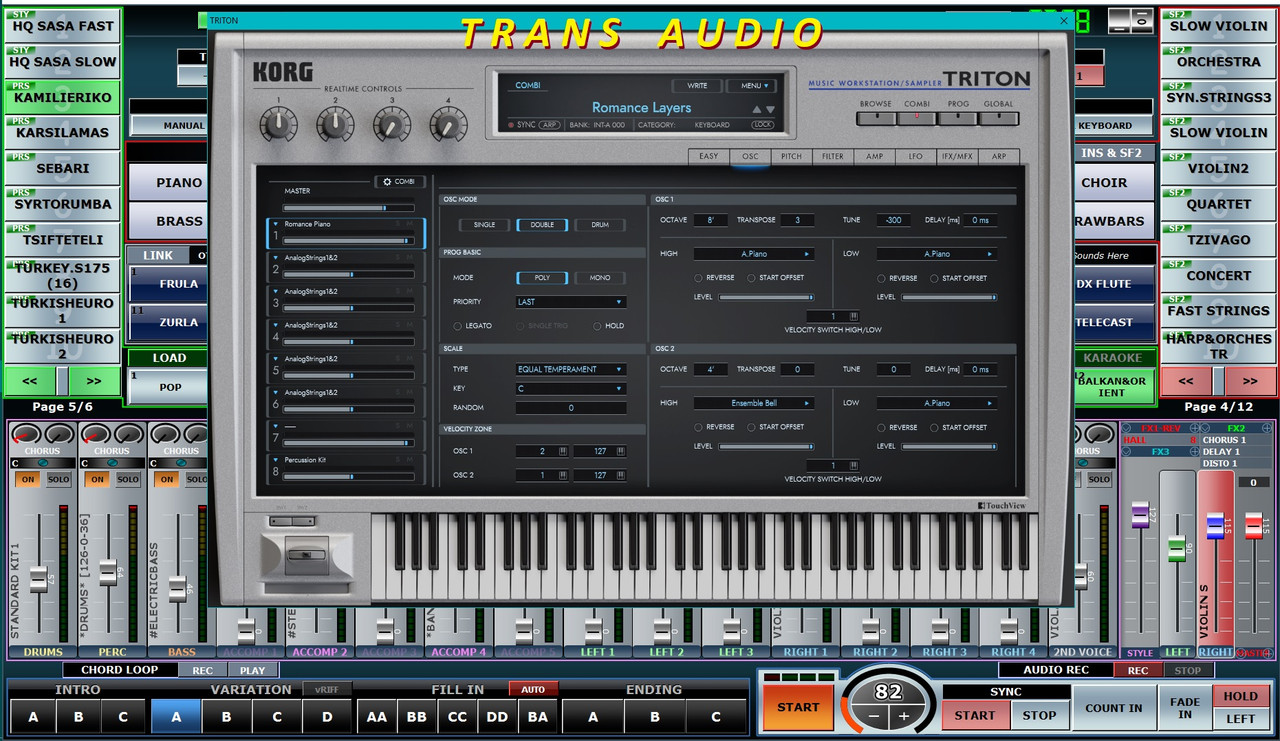This screenshot has height=741, width=1280.
Task: Switch to the IFX/MFX tab
Action: [x=956, y=156]
